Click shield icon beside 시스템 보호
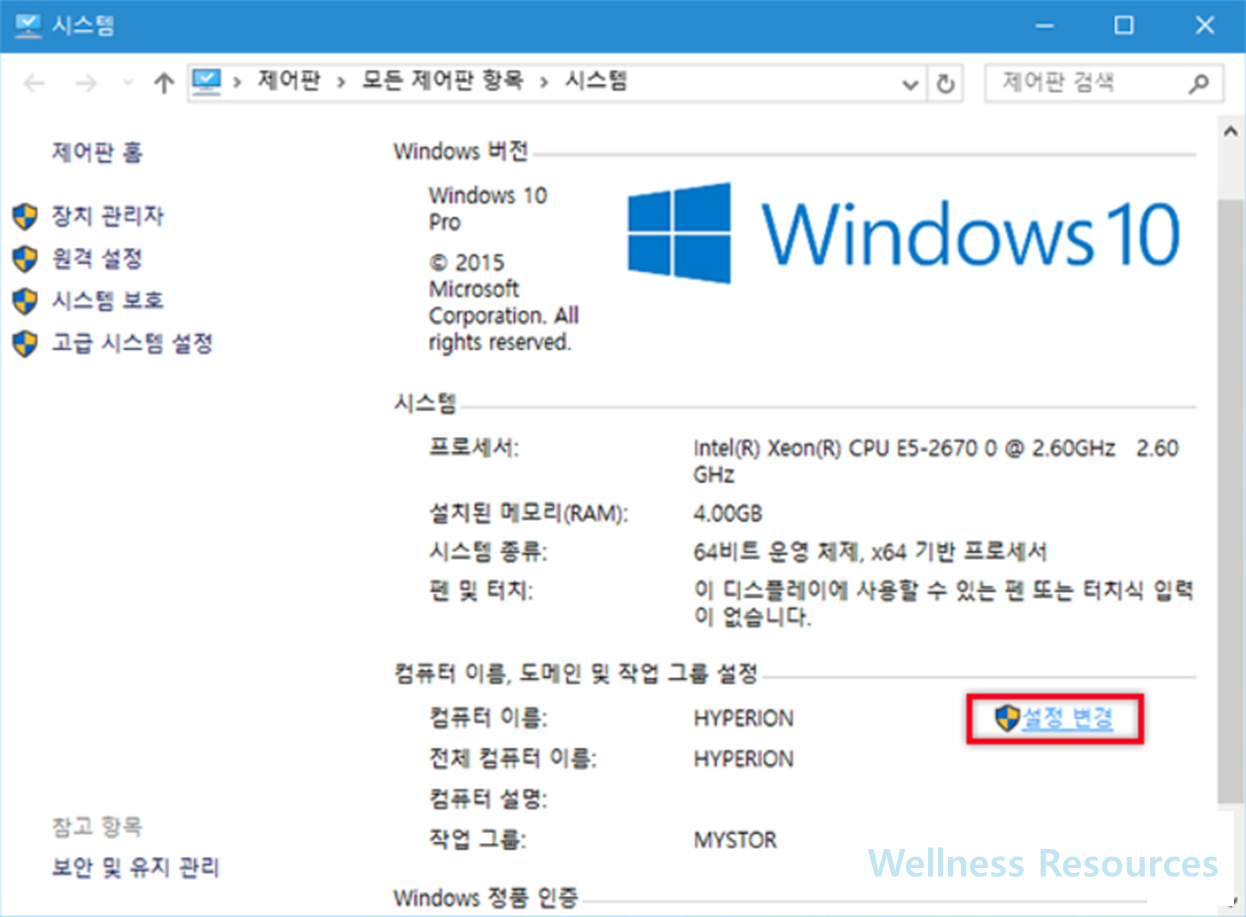Image resolution: width=1246 pixels, height=917 pixels. tap(25, 302)
